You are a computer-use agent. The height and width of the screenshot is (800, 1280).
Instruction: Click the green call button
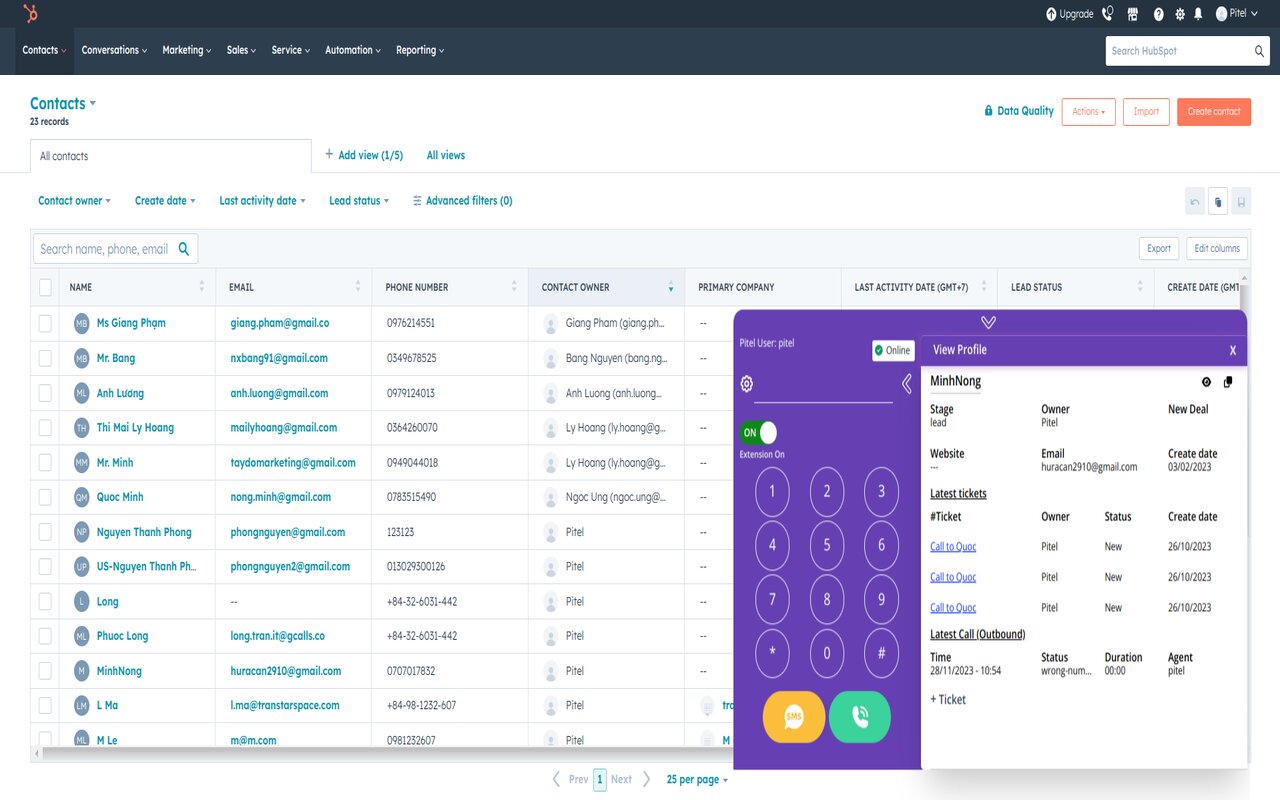[x=860, y=717]
